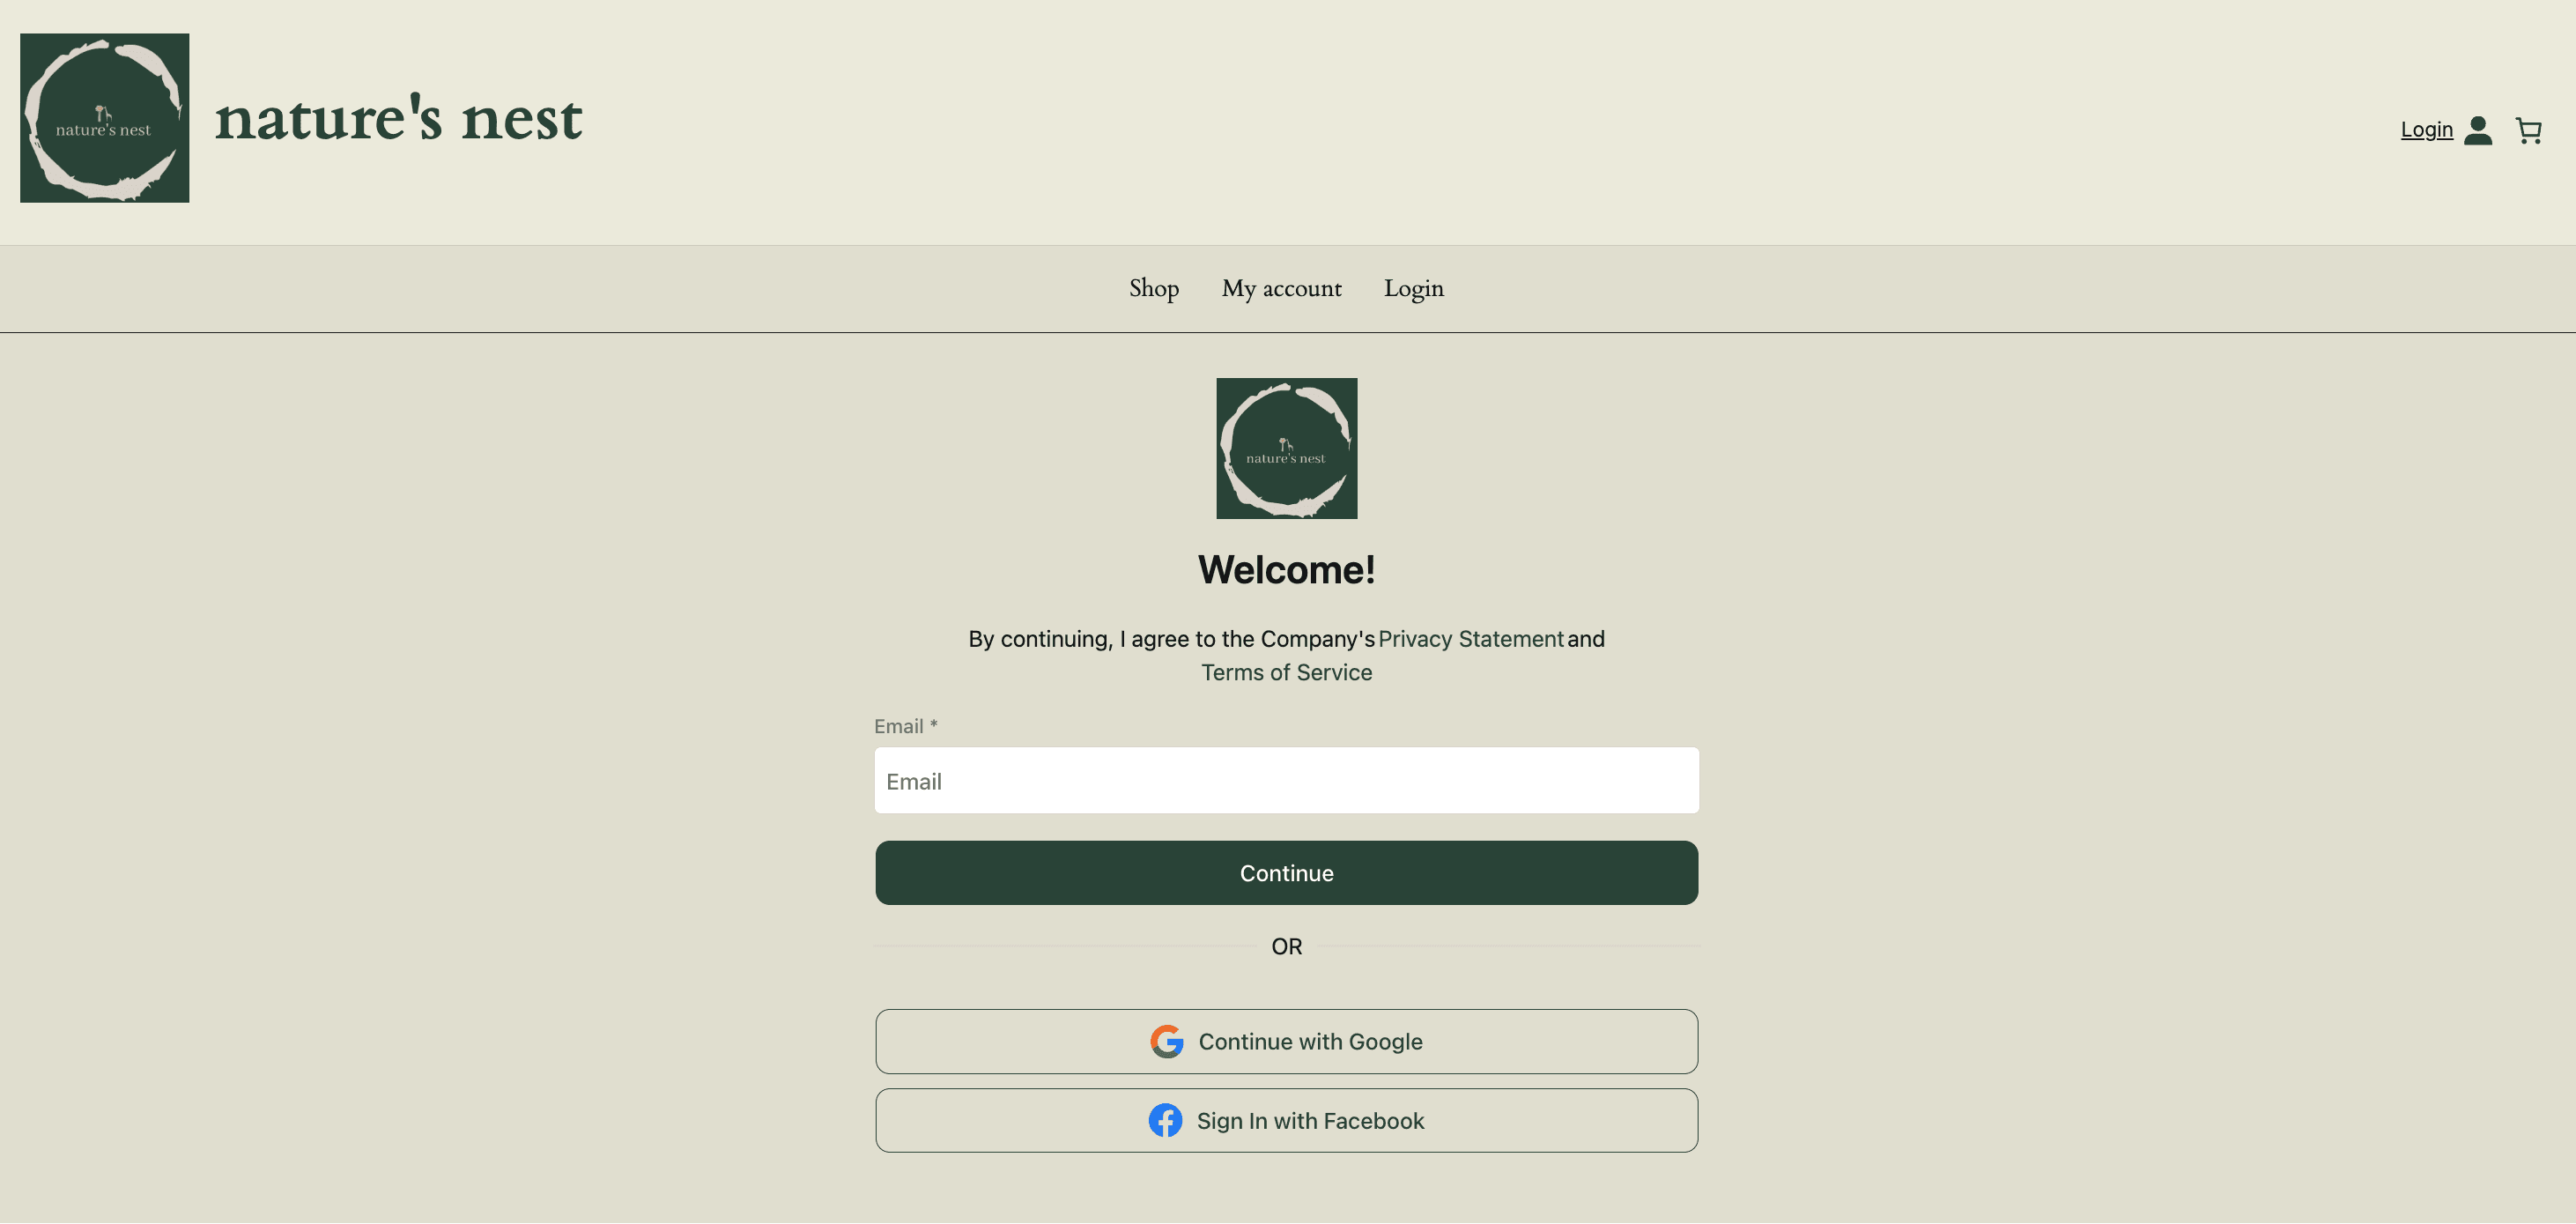
Task: Click the Sign In with Facebook button
Action: coord(1286,1119)
